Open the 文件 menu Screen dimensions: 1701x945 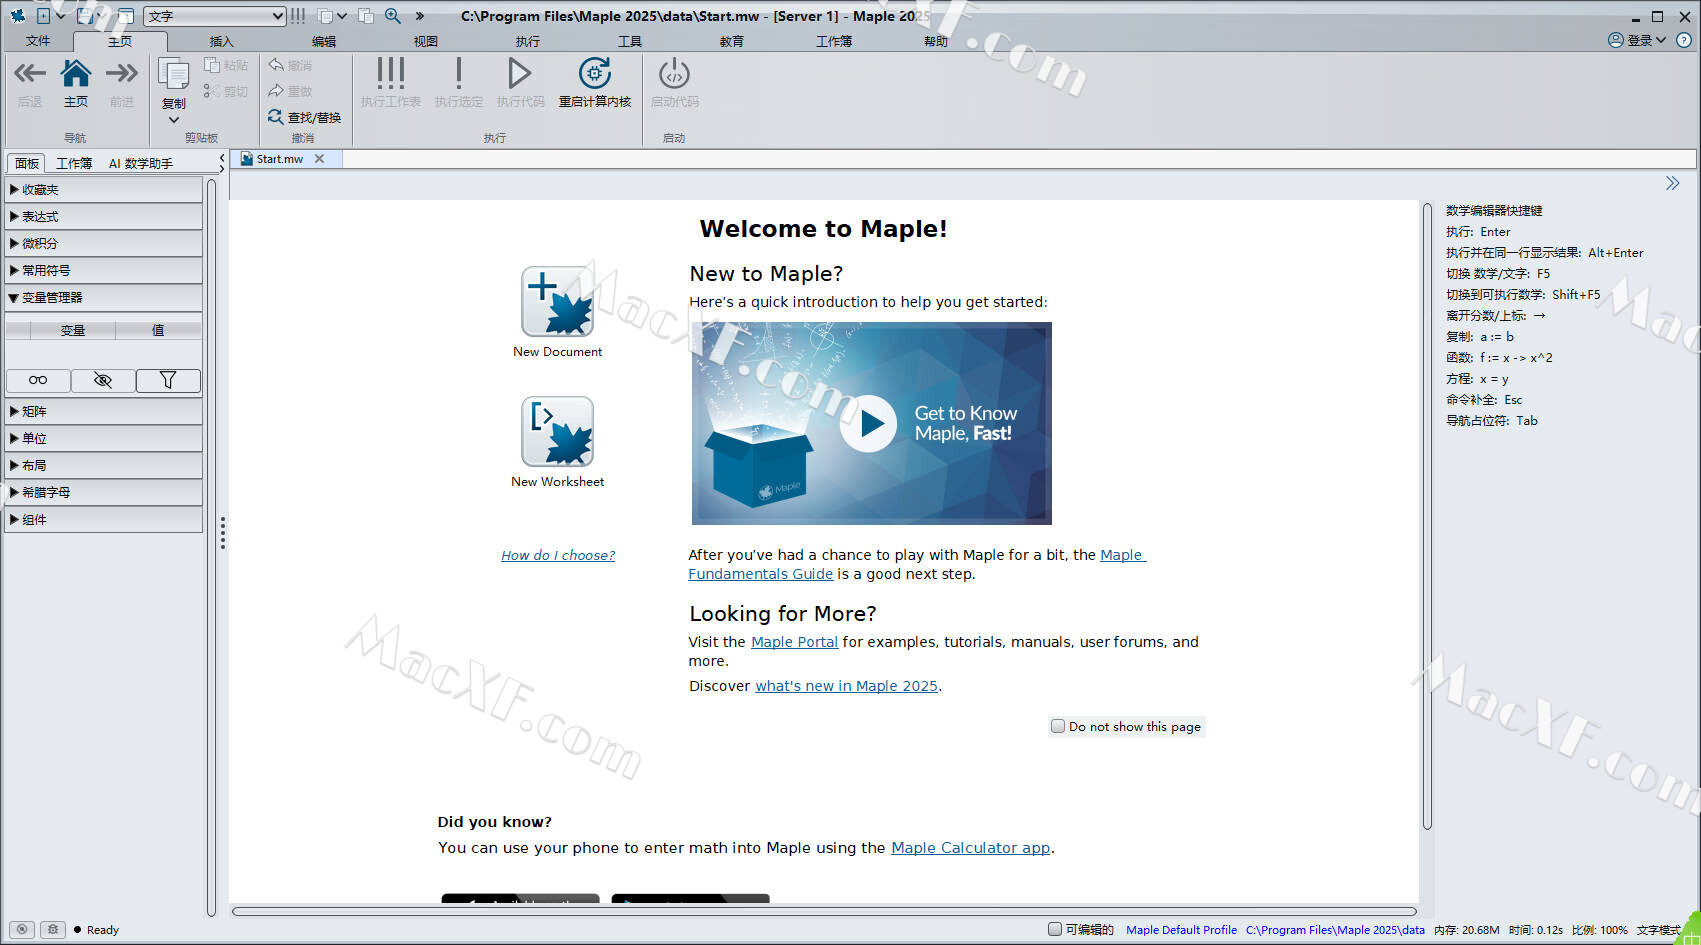38,41
